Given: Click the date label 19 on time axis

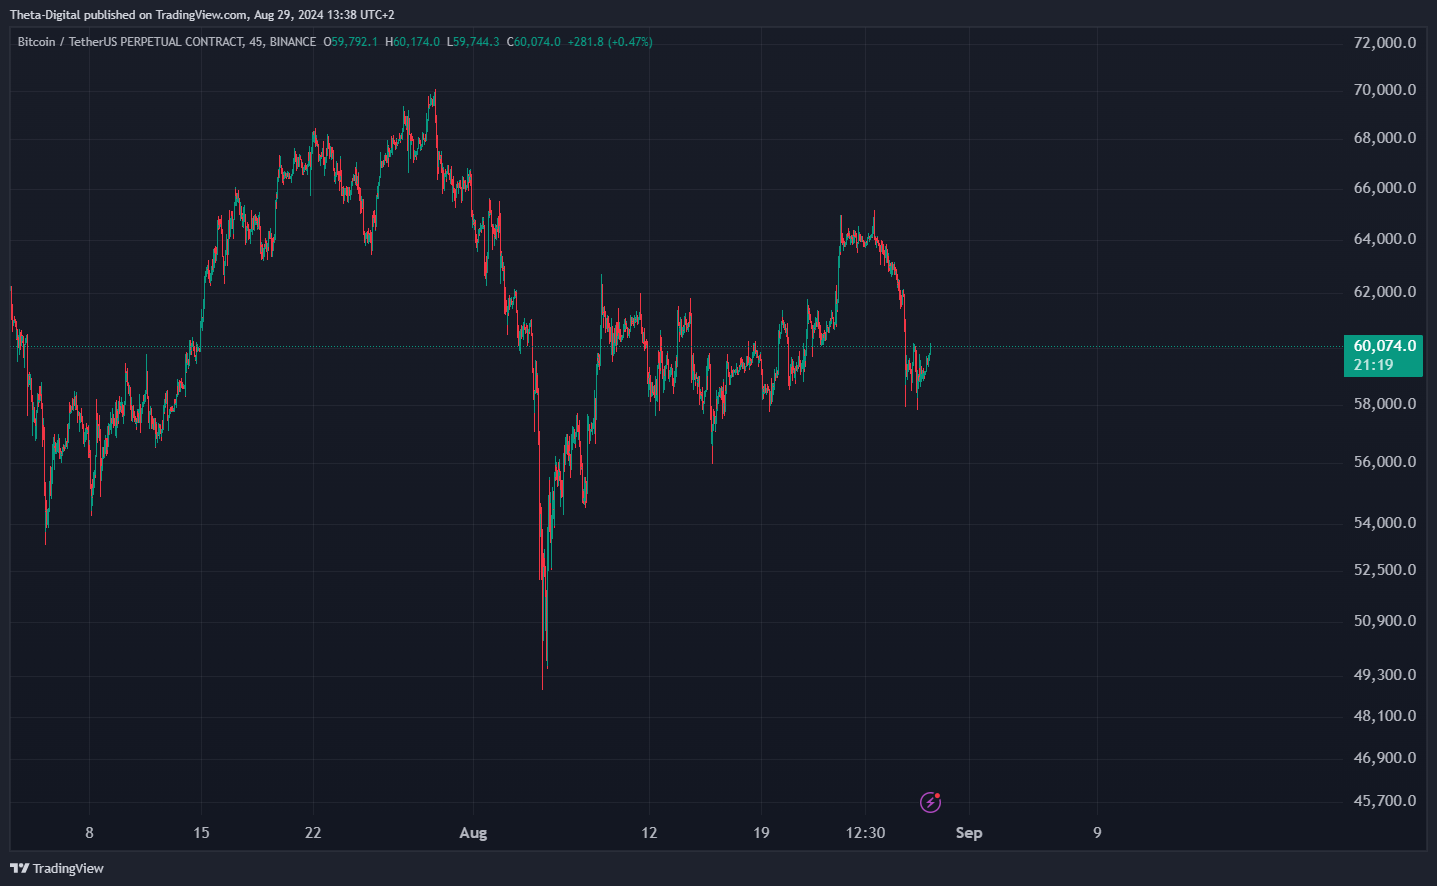Looking at the screenshot, I should [x=761, y=833].
